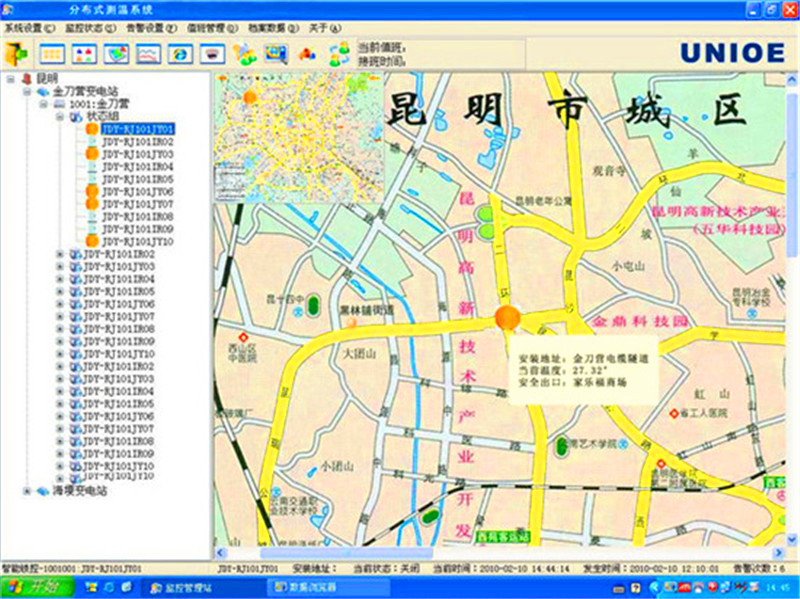Click the orange alarm marker on the map
The image size is (800, 599).
pyautogui.click(x=505, y=318)
